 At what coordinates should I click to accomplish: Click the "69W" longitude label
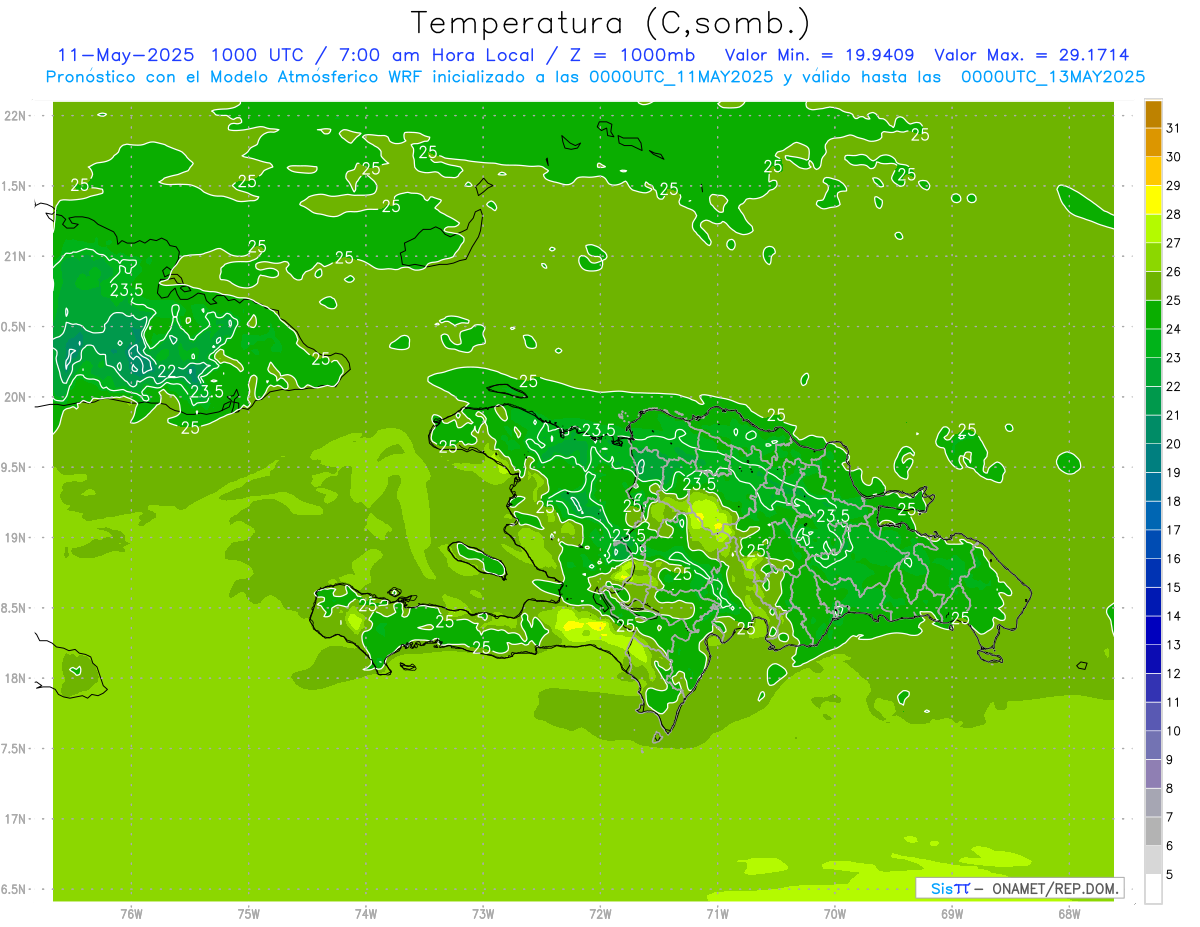[952, 914]
